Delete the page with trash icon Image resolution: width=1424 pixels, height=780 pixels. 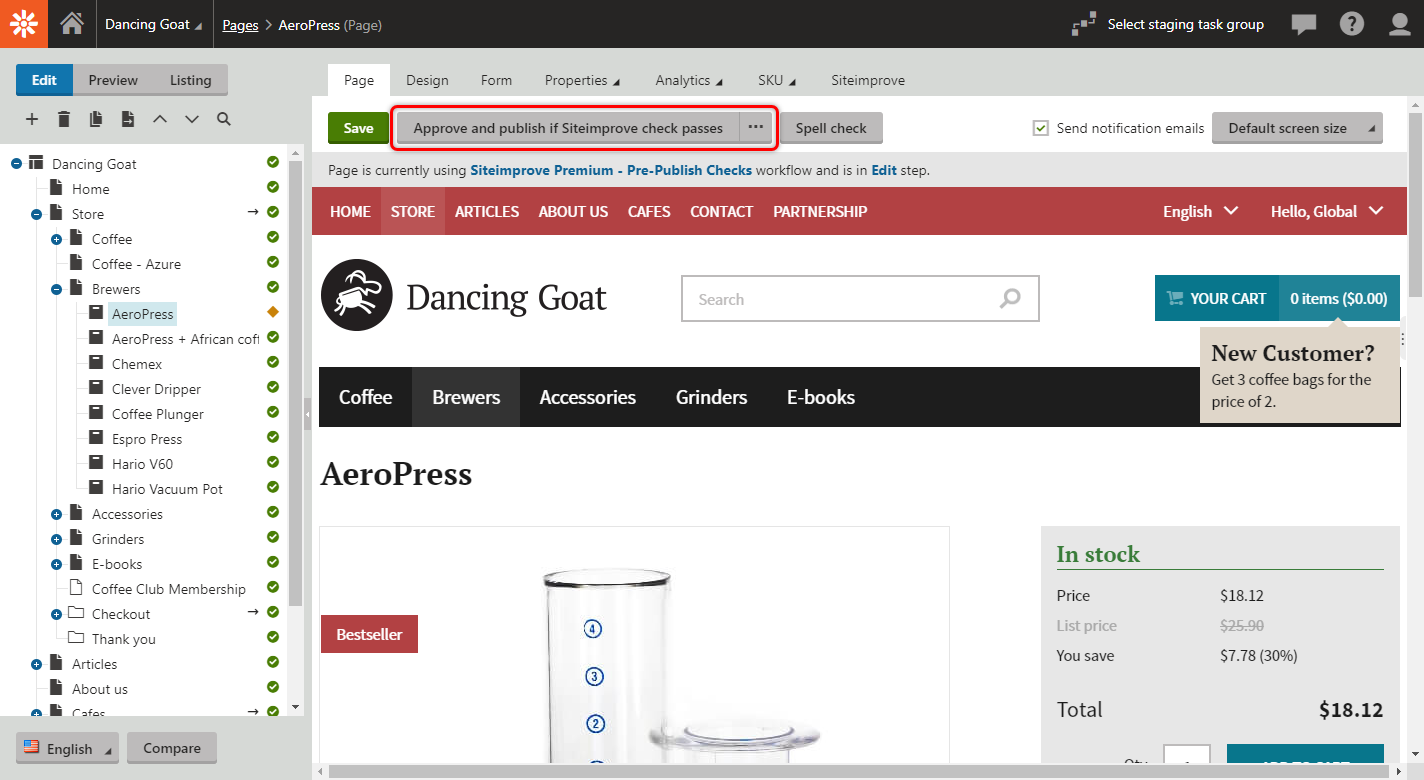click(64, 119)
